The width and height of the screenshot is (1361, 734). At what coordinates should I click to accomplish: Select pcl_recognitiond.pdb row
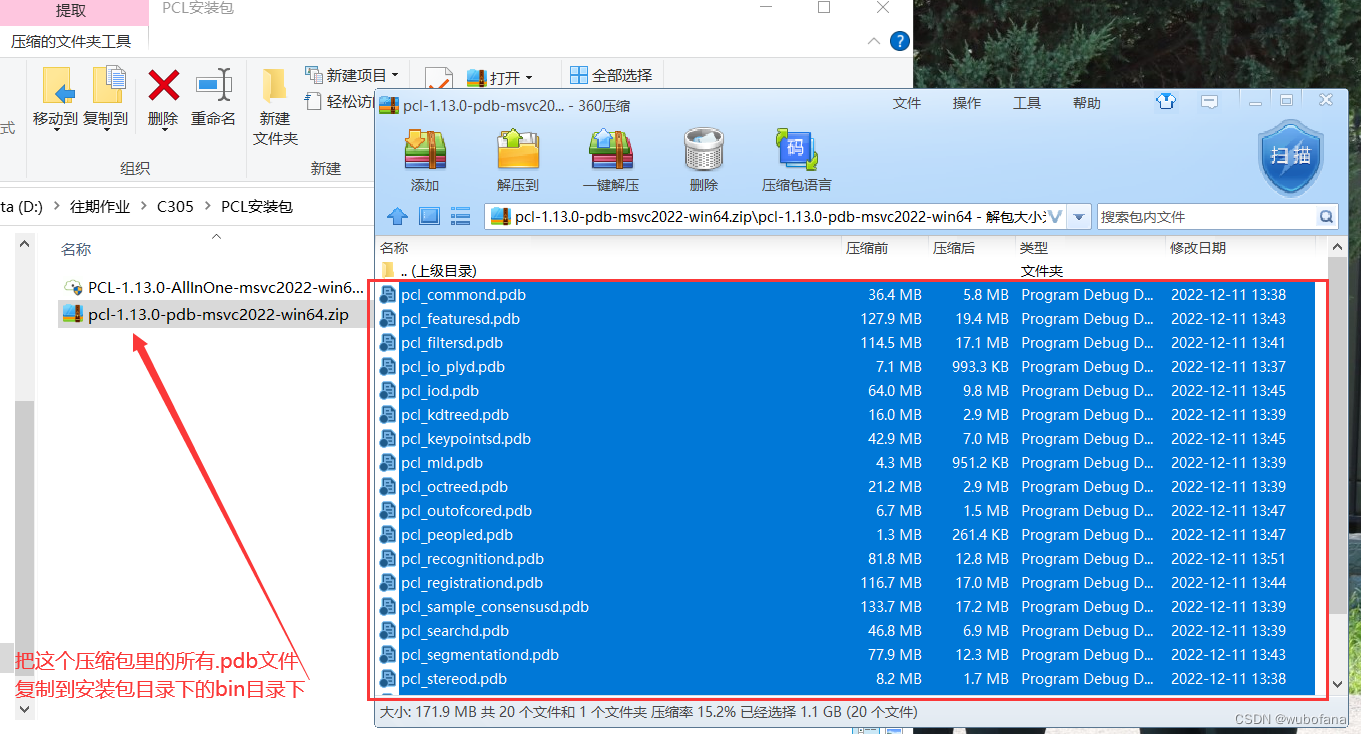click(x=846, y=559)
